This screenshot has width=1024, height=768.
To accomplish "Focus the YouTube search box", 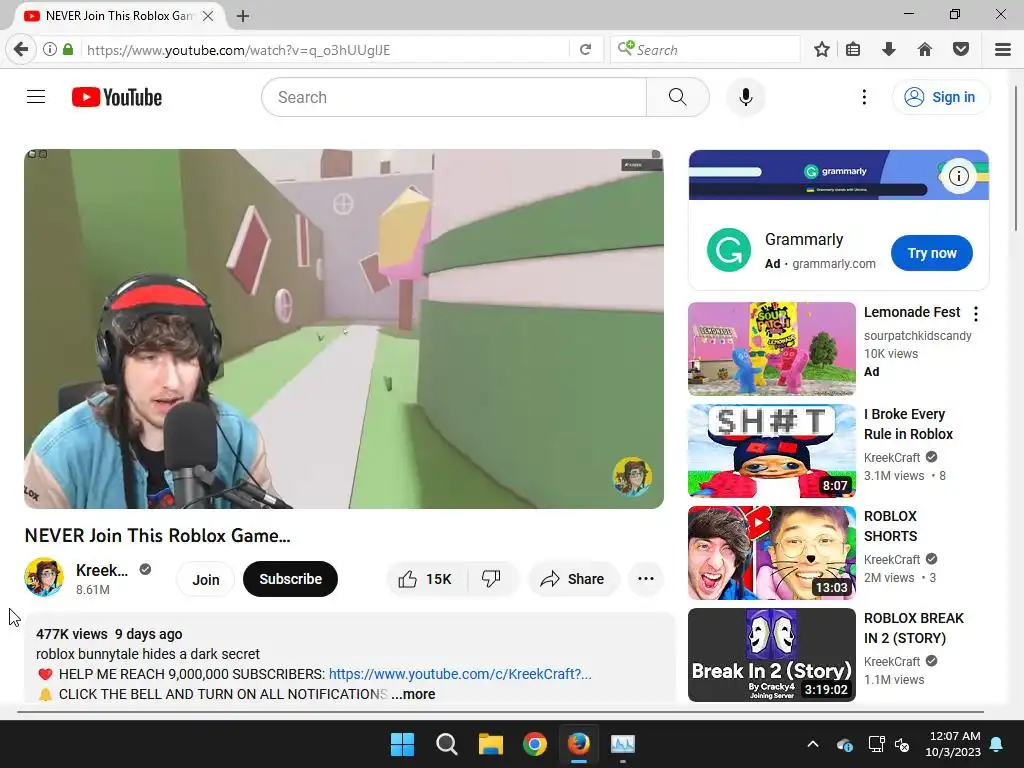I will (454, 97).
